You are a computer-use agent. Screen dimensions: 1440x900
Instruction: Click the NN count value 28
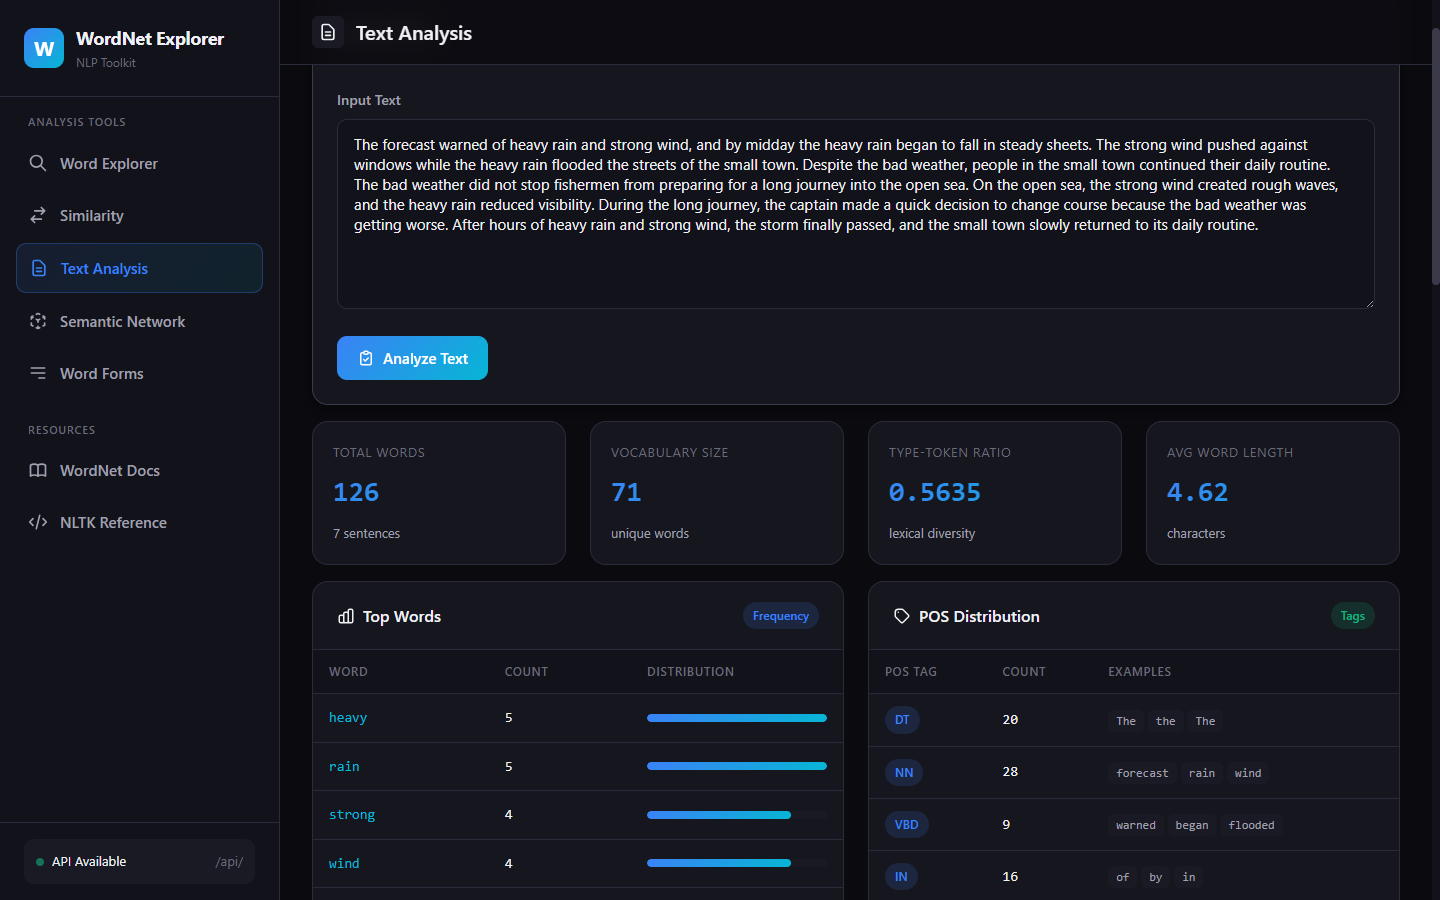pyautogui.click(x=1010, y=771)
